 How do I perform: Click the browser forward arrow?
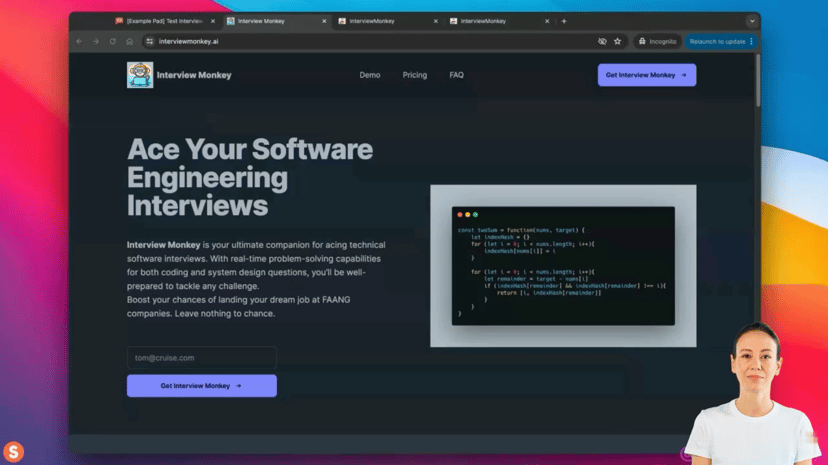point(96,41)
